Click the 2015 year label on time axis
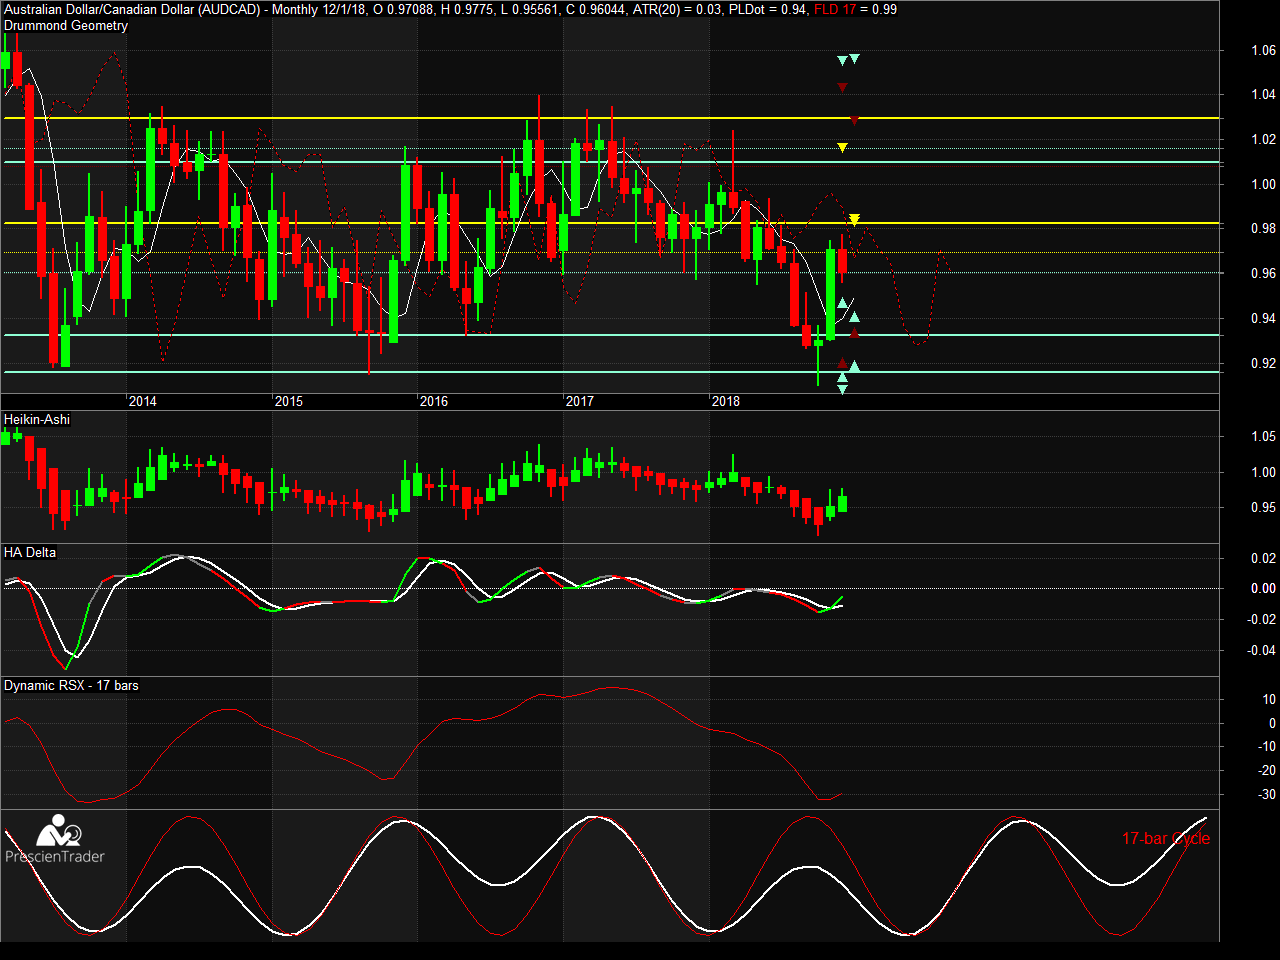 click(289, 401)
